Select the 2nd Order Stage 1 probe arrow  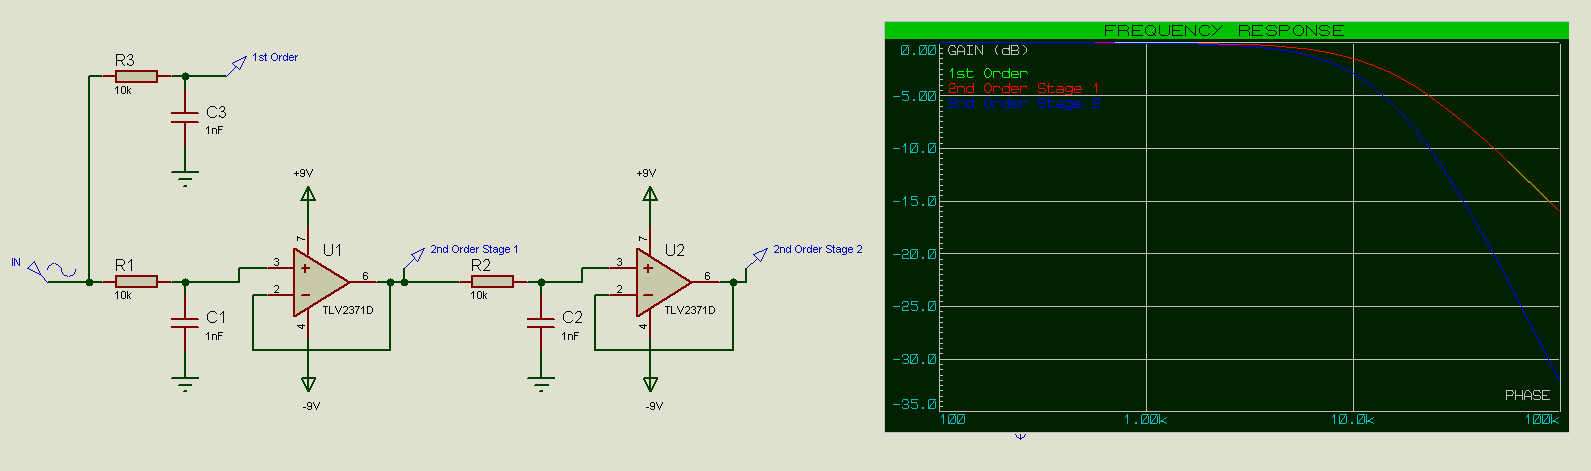414,259
